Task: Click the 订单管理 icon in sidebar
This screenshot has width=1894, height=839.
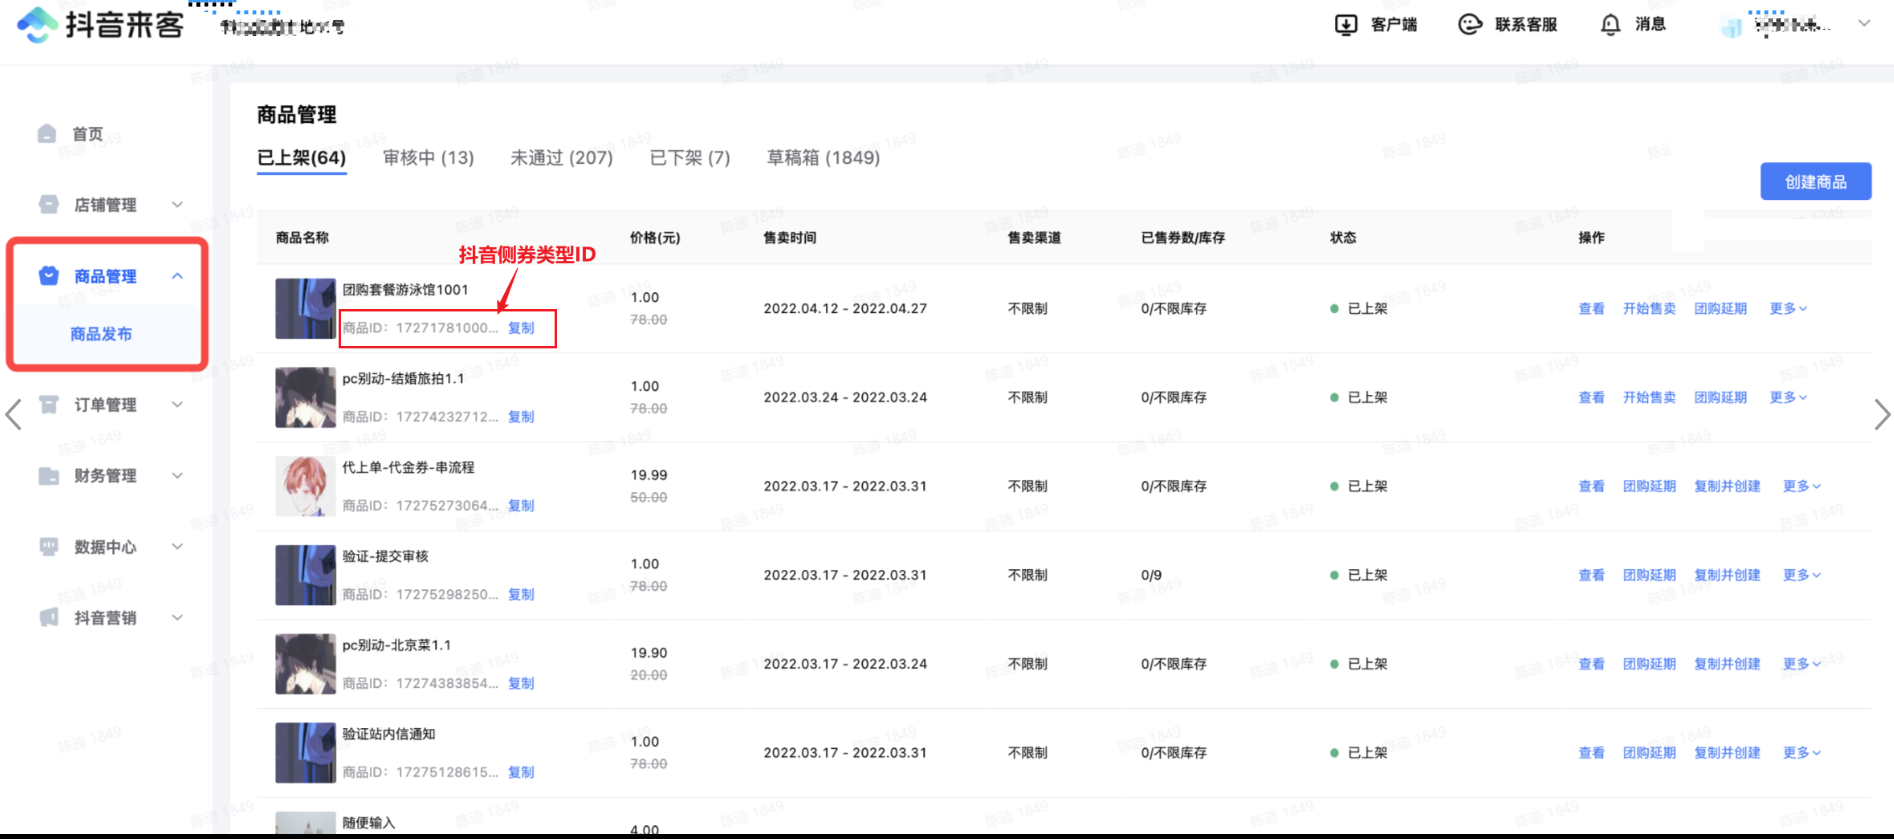Action: point(48,404)
